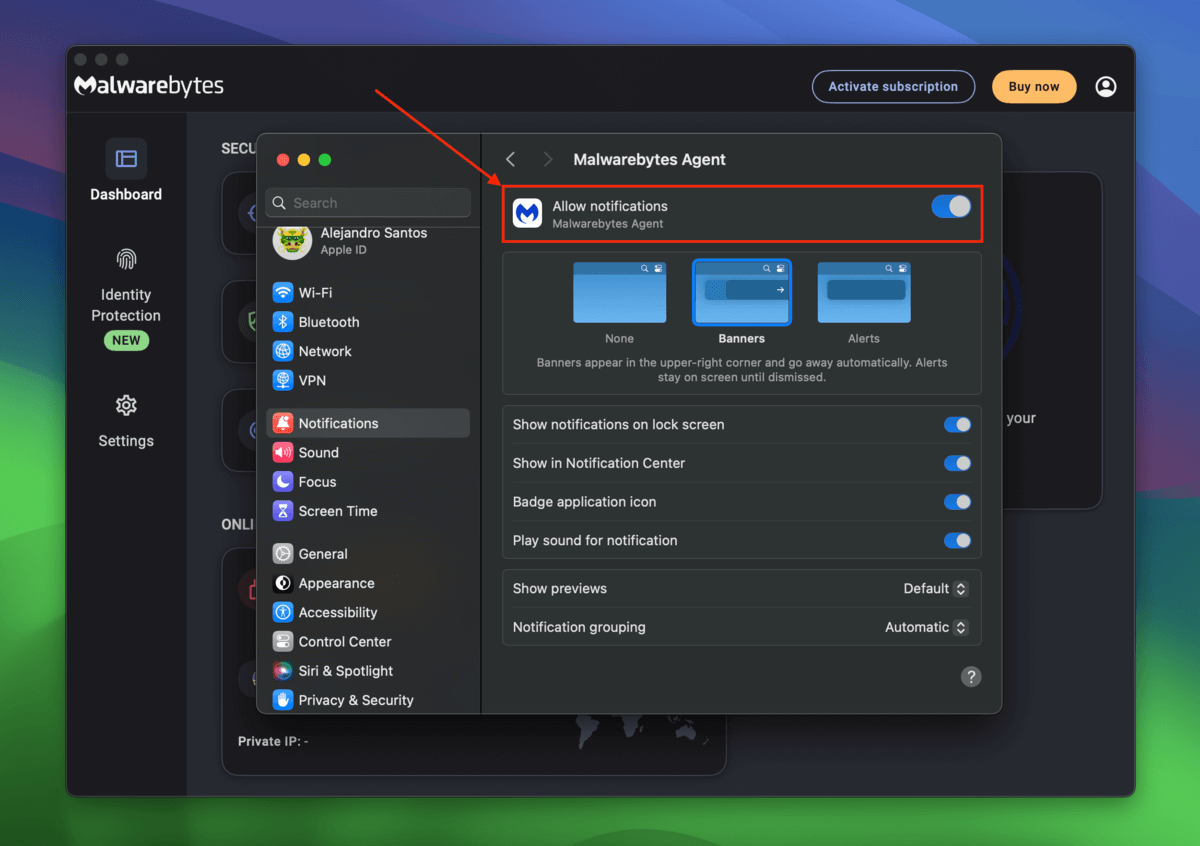Open the Malwarebytes account profile icon

point(1105,87)
